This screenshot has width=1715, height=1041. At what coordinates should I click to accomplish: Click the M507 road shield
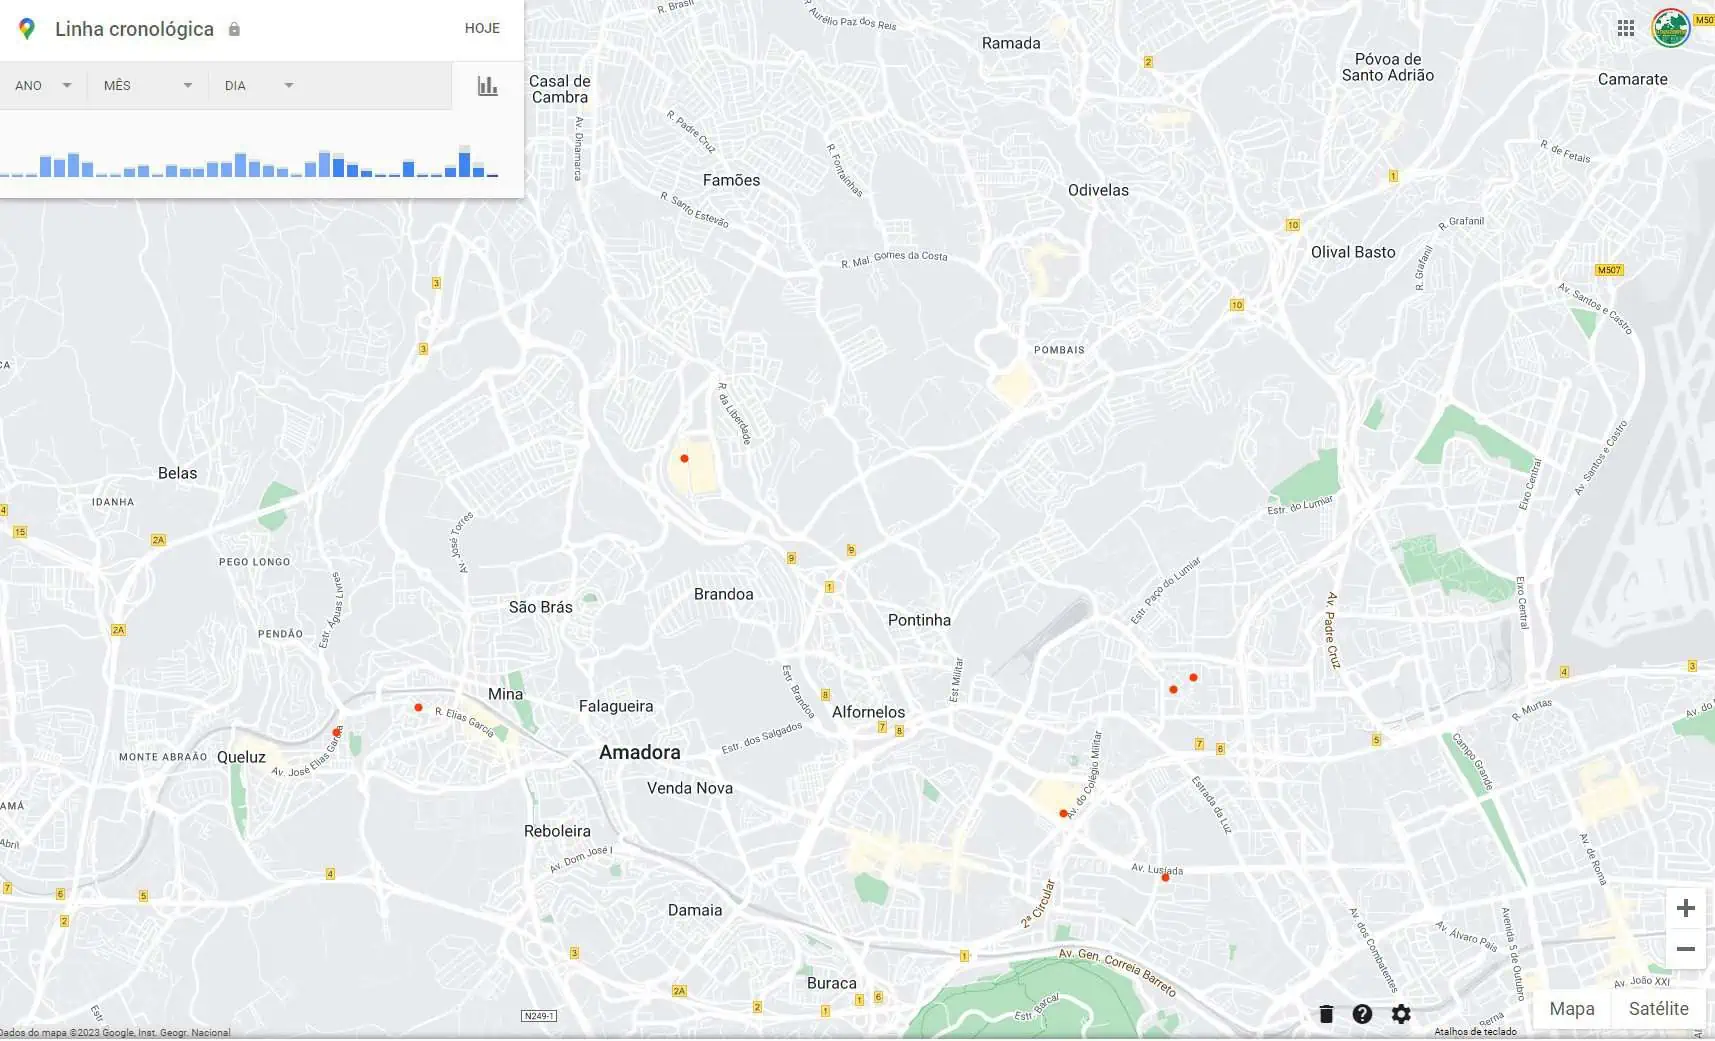[1609, 270]
